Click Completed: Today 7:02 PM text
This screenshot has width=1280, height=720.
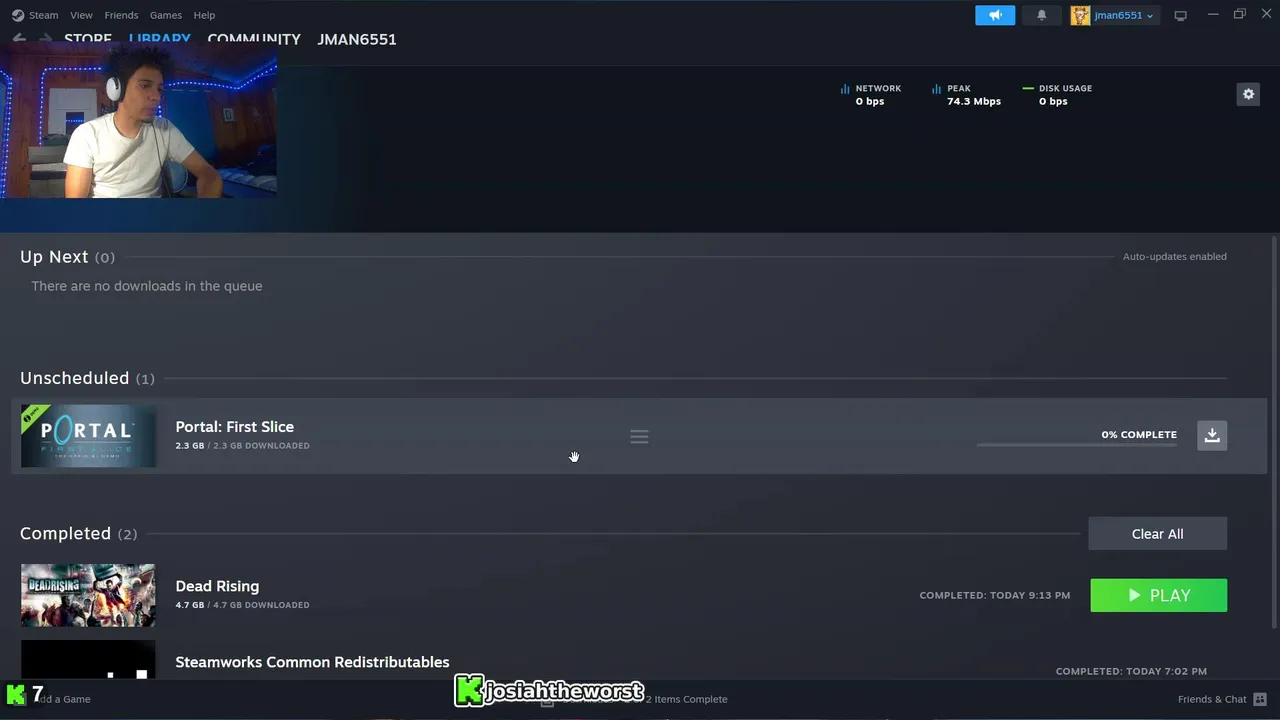point(1131,671)
